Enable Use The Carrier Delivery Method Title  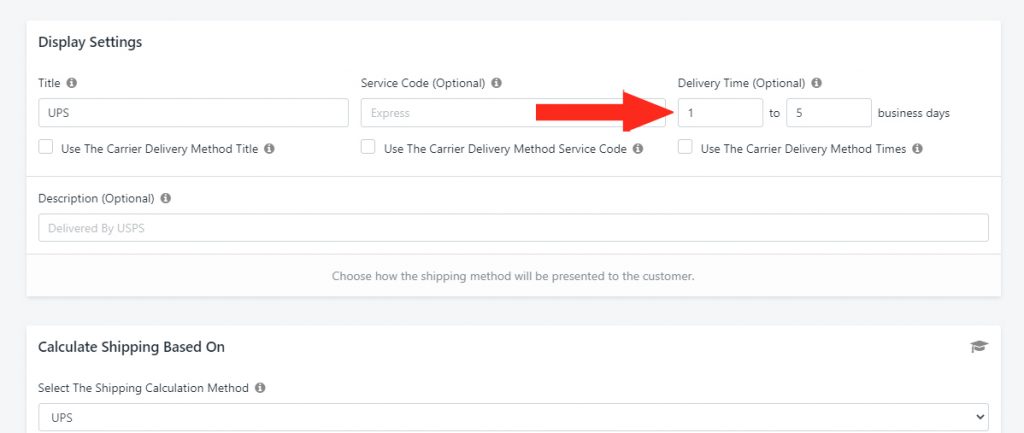coord(45,147)
